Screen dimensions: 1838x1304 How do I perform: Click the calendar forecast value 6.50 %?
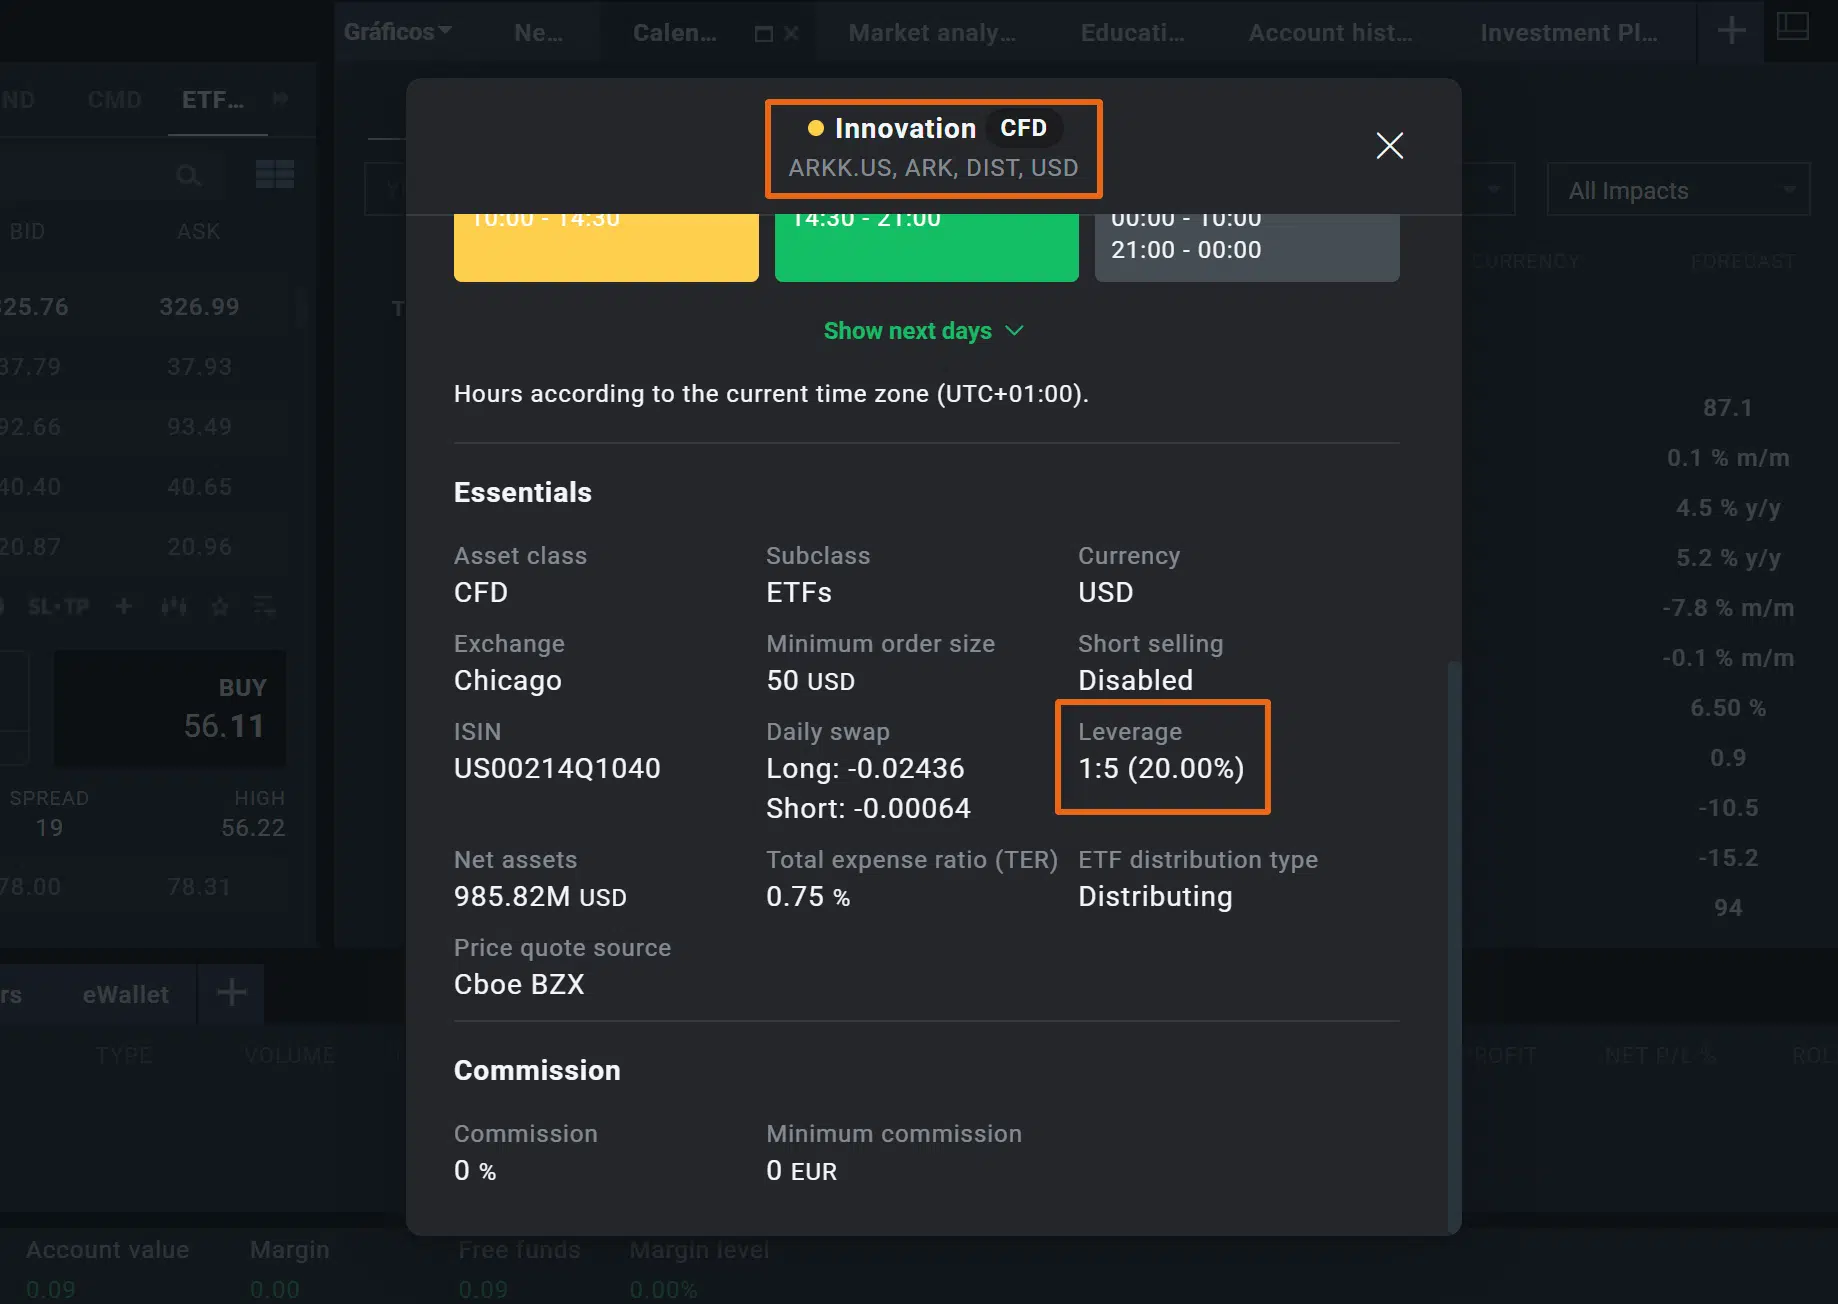[x=1727, y=708]
